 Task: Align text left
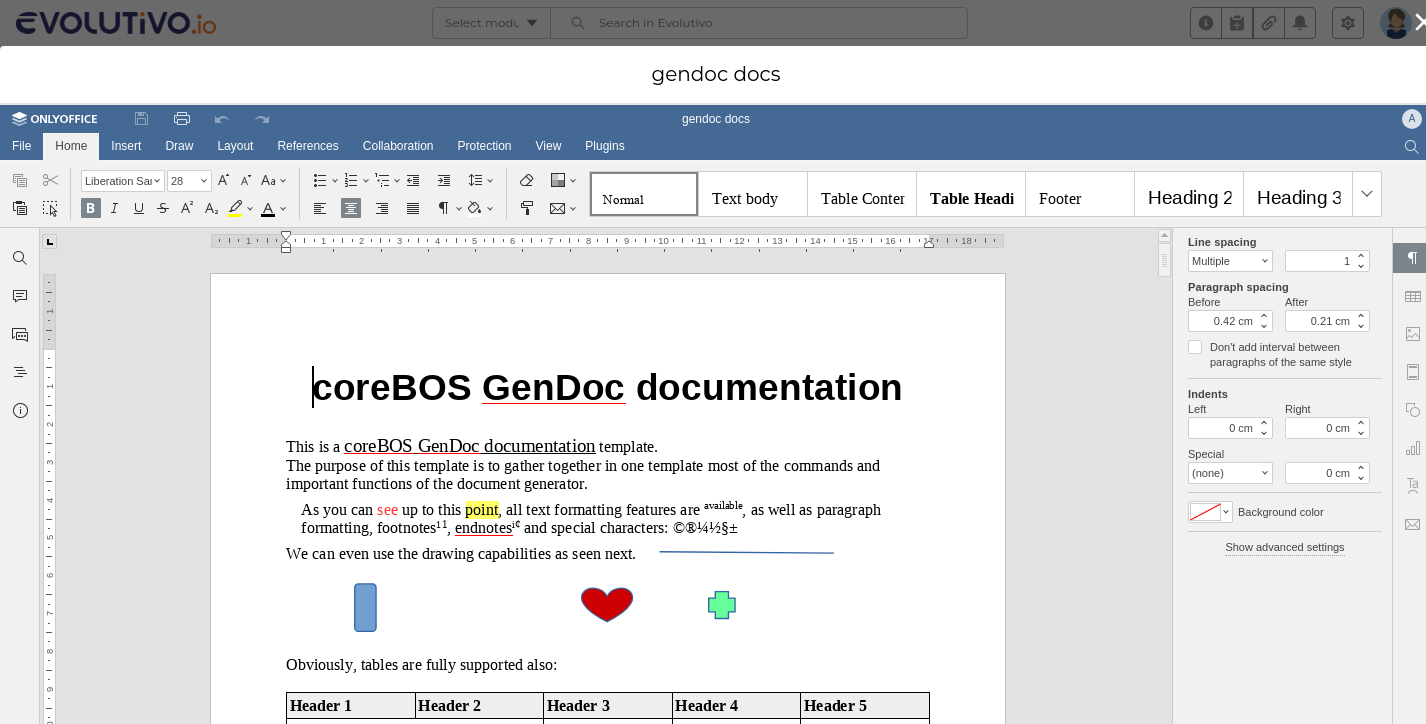pyautogui.click(x=320, y=208)
